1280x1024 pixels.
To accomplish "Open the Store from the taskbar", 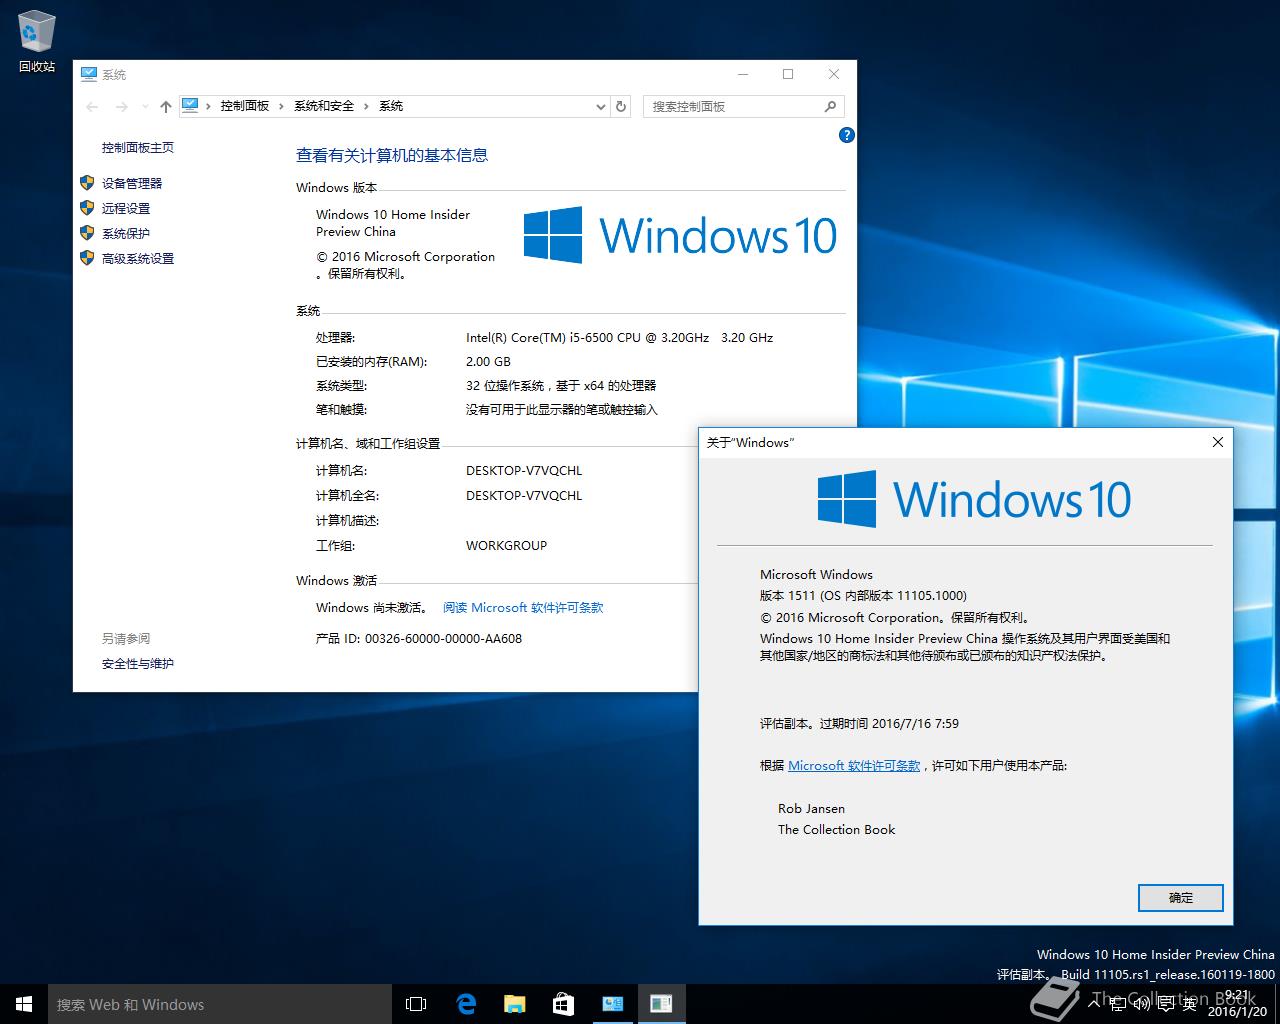I will 563,1004.
